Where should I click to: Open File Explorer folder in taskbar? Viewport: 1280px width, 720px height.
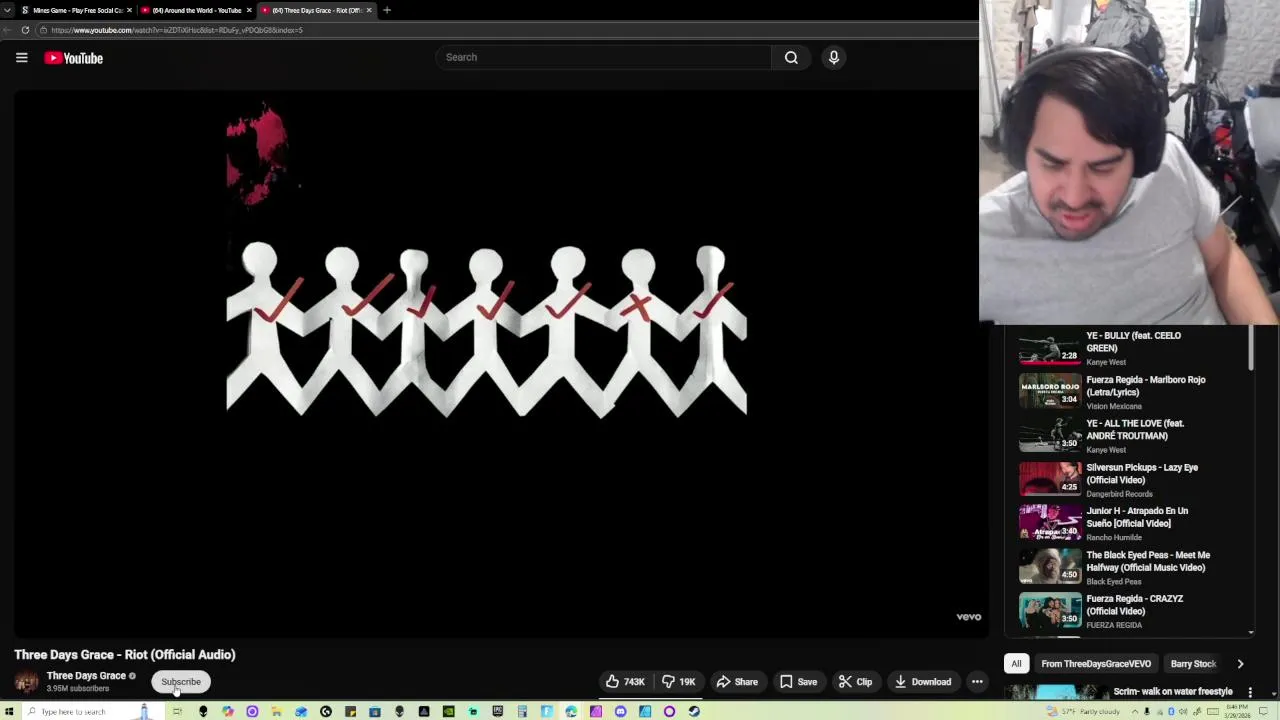click(276, 712)
